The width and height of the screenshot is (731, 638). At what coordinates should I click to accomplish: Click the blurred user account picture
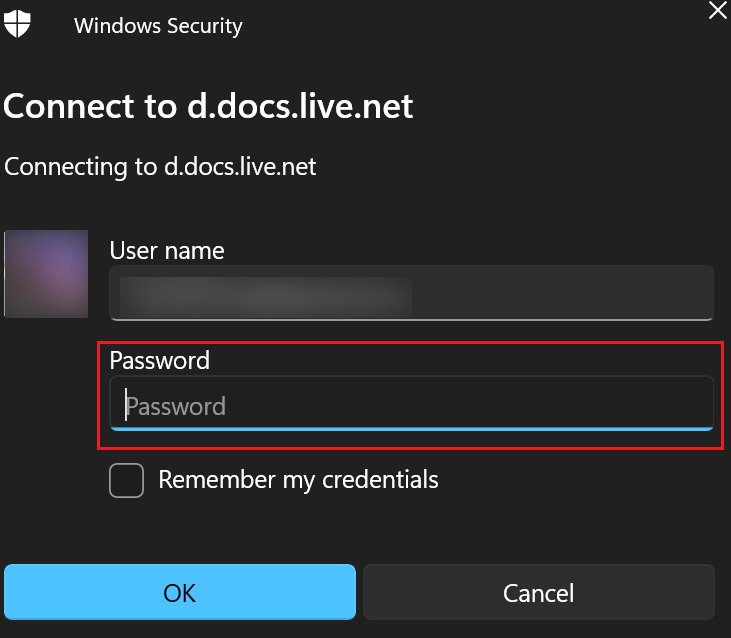(x=46, y=274)
